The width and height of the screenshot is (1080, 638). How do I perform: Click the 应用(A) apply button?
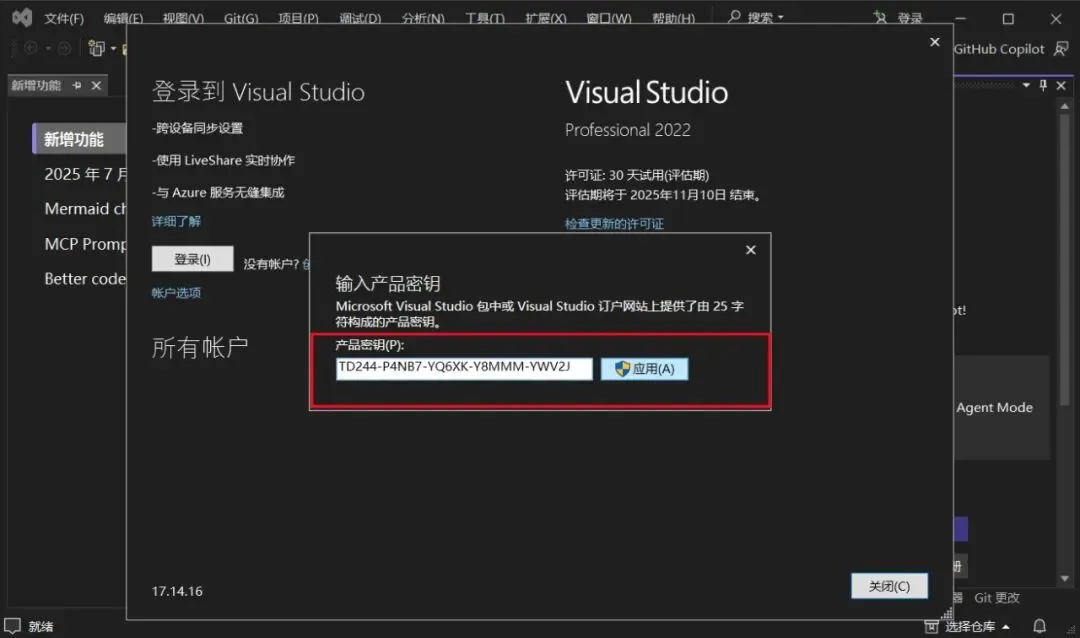pyautogui.click(x=644, y=369)
